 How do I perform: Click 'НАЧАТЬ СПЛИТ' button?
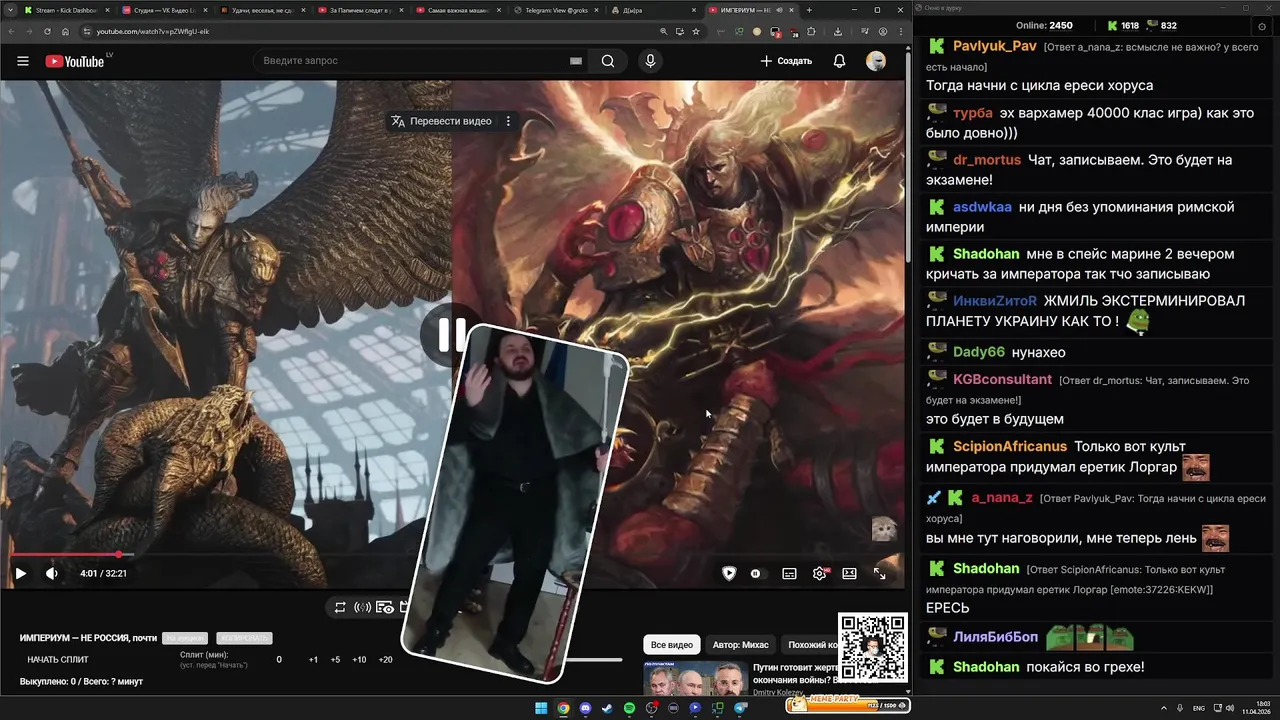(x=58, y=659)
